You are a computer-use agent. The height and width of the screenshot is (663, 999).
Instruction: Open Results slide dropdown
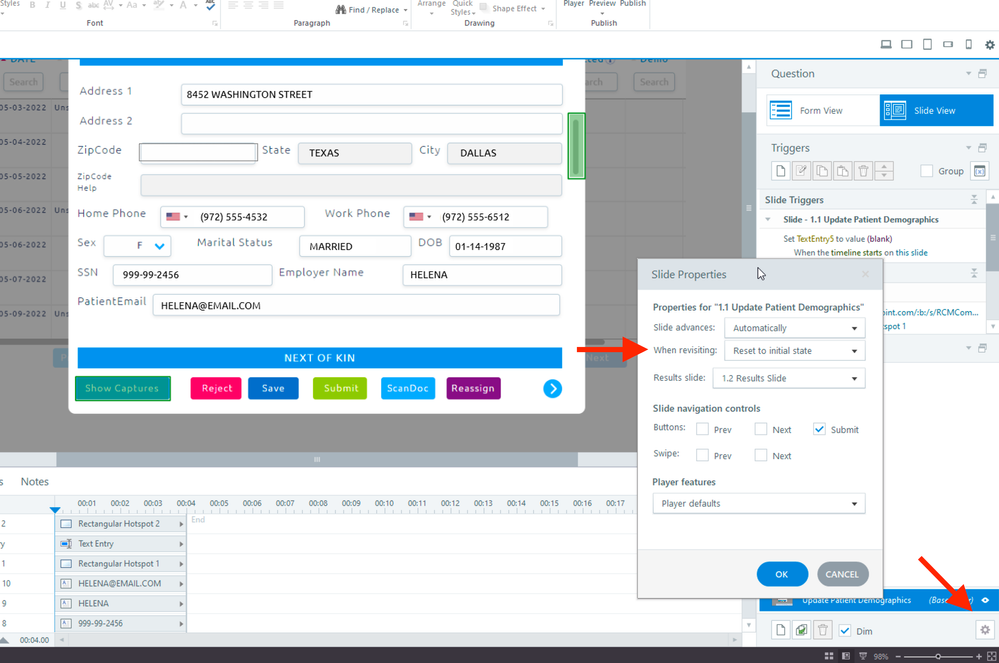(x=789, y=378)
